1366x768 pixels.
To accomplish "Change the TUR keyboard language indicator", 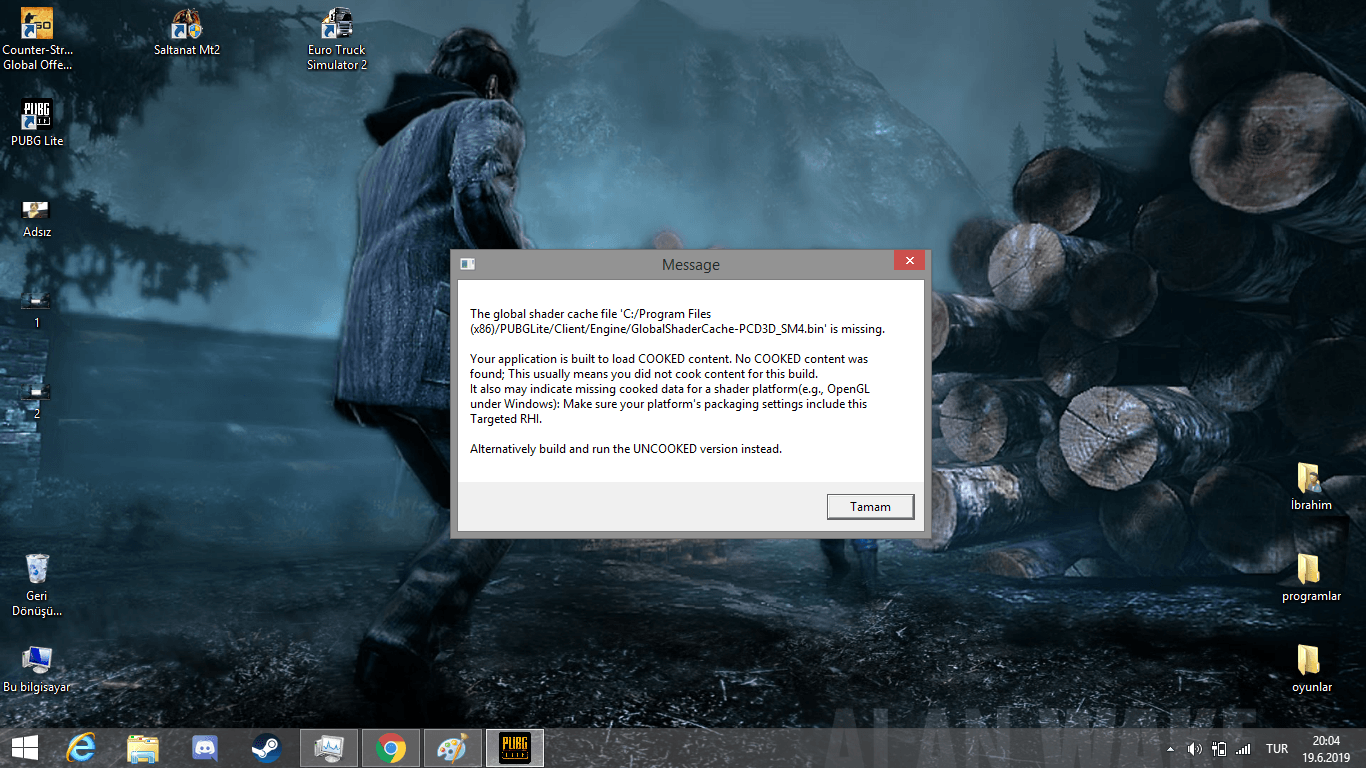I will [1277, 749].
